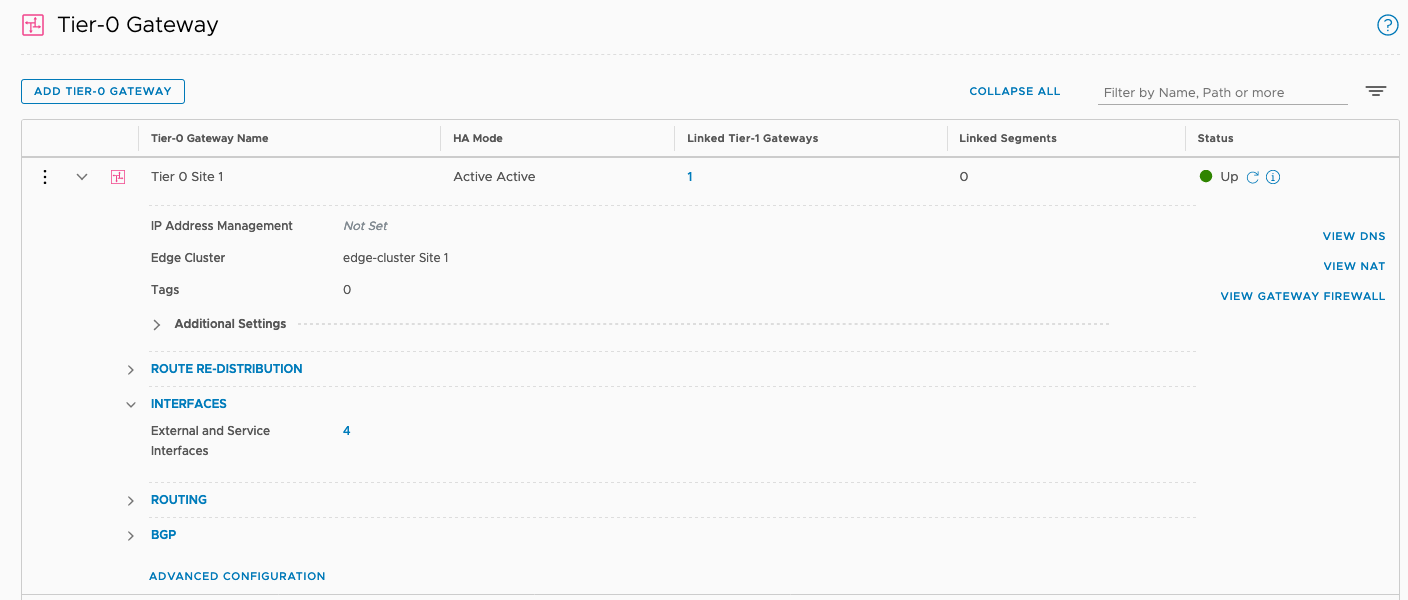
Task: Click Collapse All
Action: point(1014,91)
